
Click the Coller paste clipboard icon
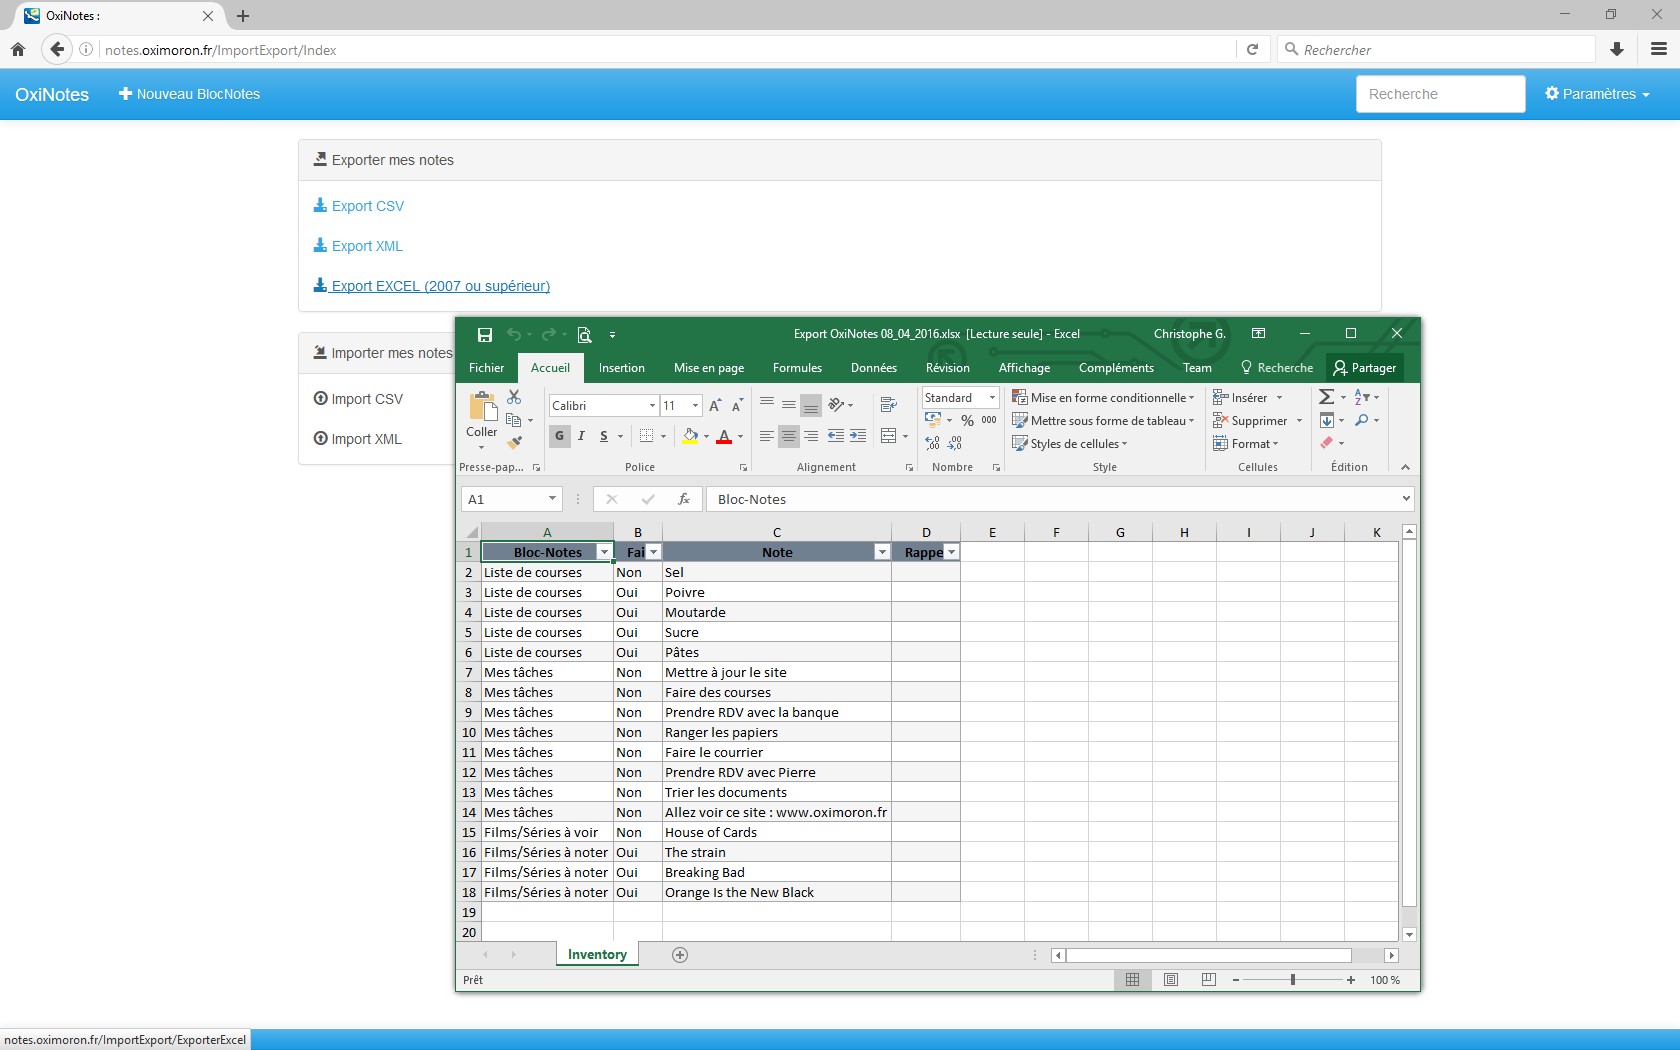click(482, 406)
